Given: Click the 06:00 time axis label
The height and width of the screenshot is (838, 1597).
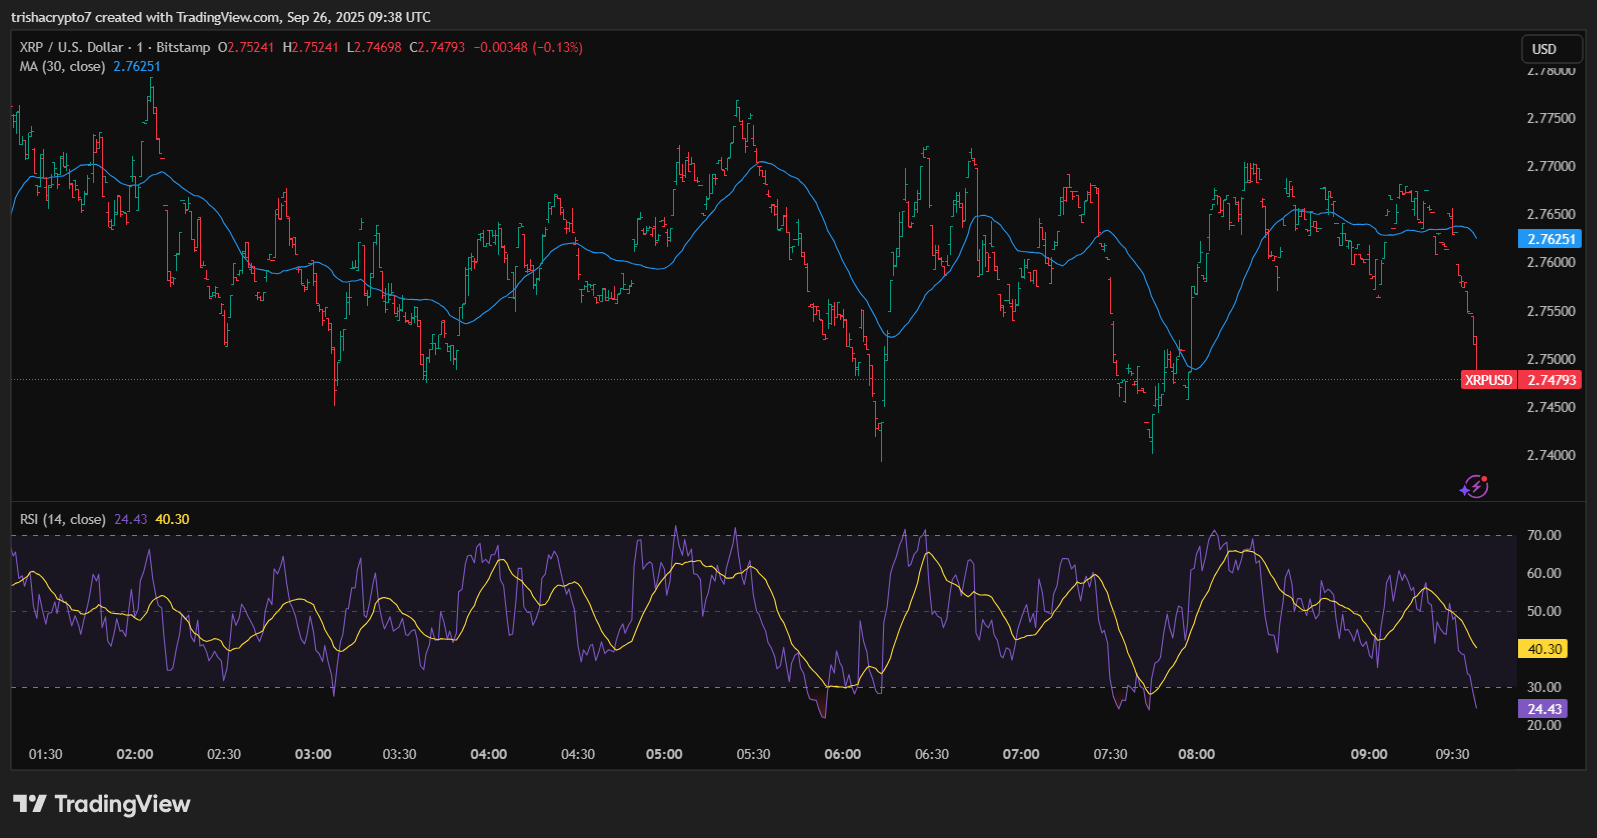Looking at the screenshot, I should [842, 754].
